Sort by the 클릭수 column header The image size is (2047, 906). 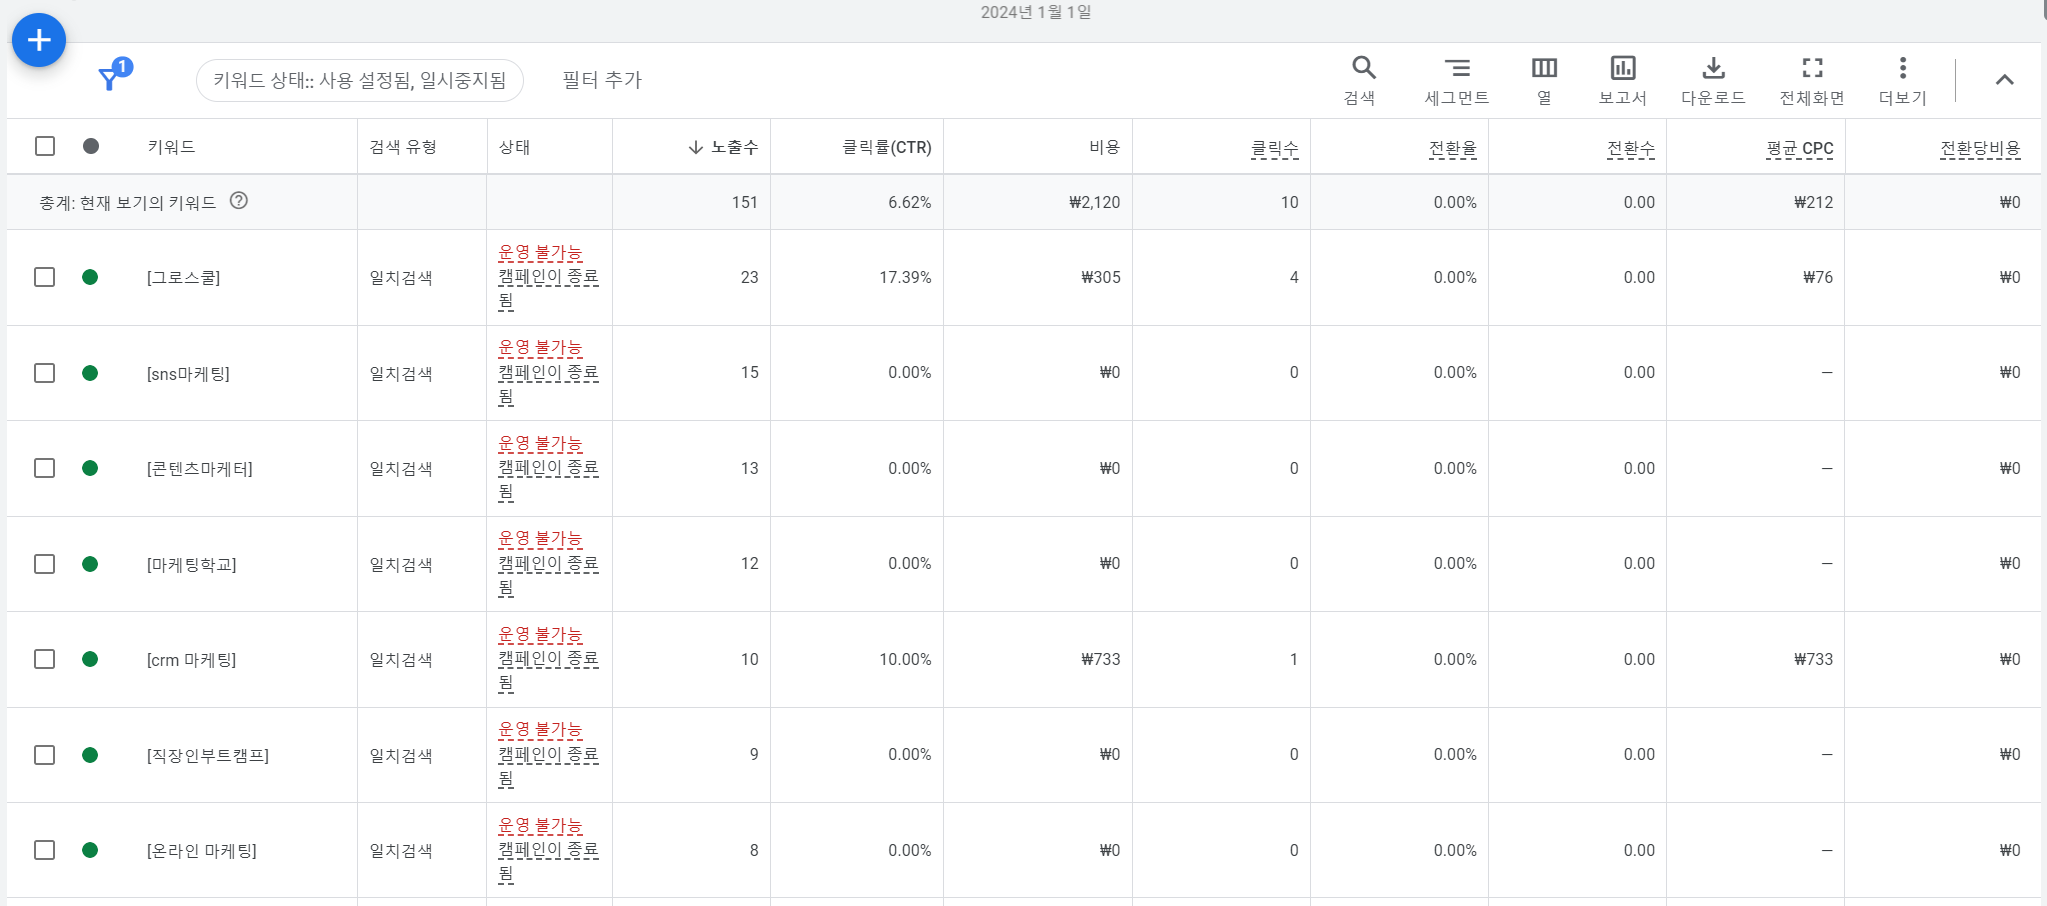(1275, 148)
